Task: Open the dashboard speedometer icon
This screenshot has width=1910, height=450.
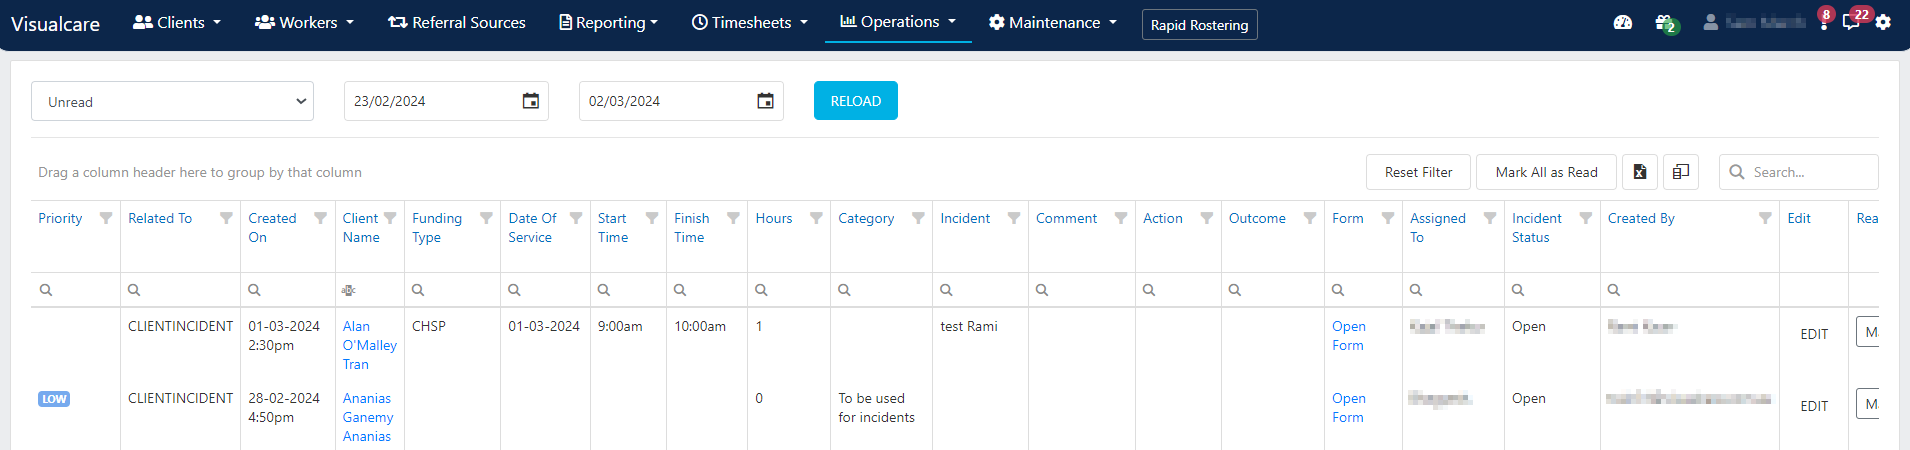Action: click(x=1623, y=22)
